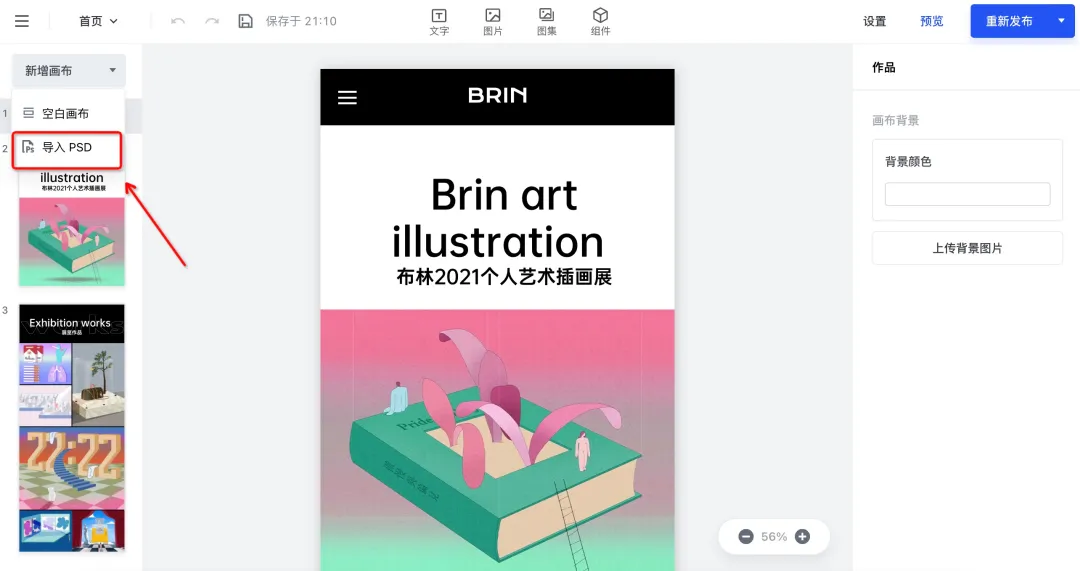The height and width of the screenshot is (571, 1080).
Task: Zoom in with the plus icon
Action: tap(802, 537)
